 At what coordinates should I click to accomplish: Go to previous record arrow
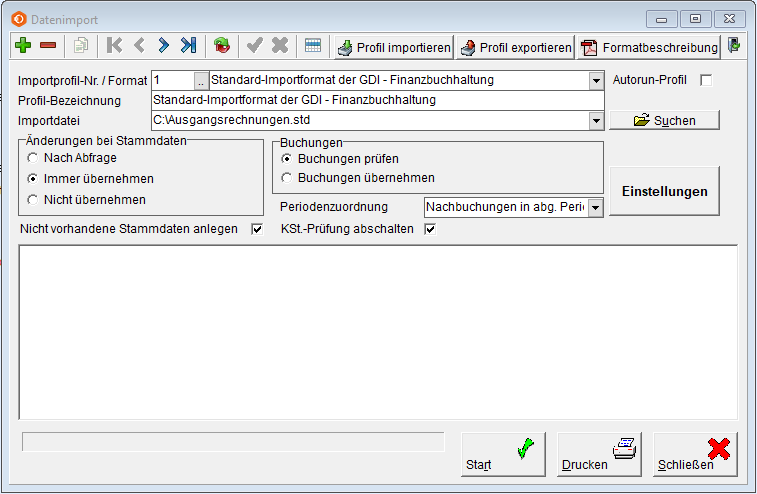point(139,46)
